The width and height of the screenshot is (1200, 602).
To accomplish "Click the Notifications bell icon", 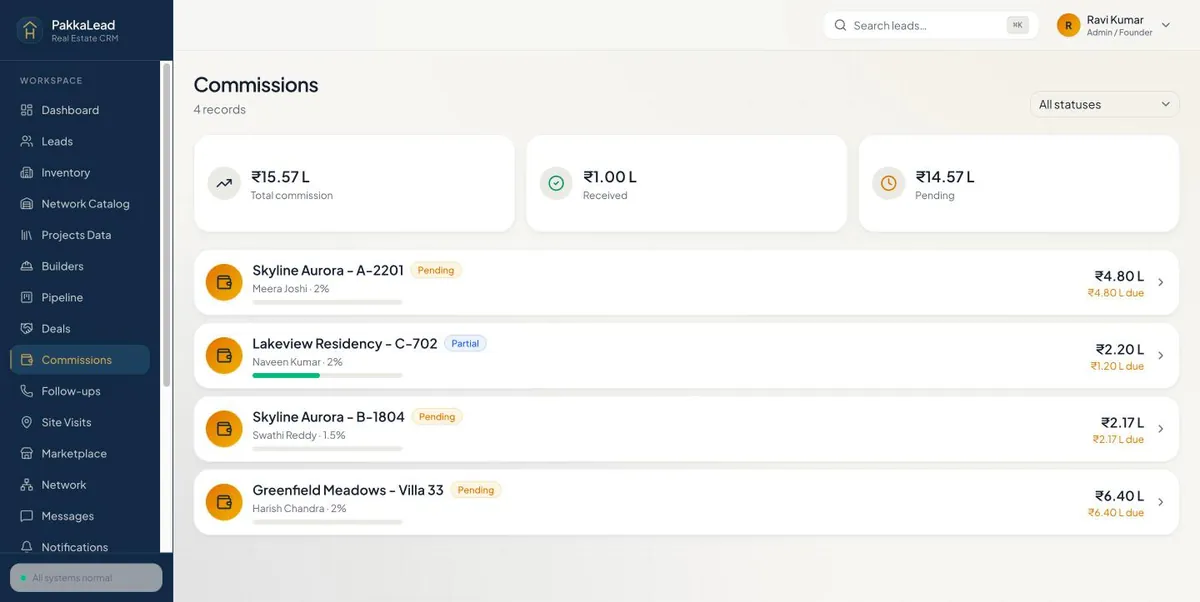I will point(27,547).
